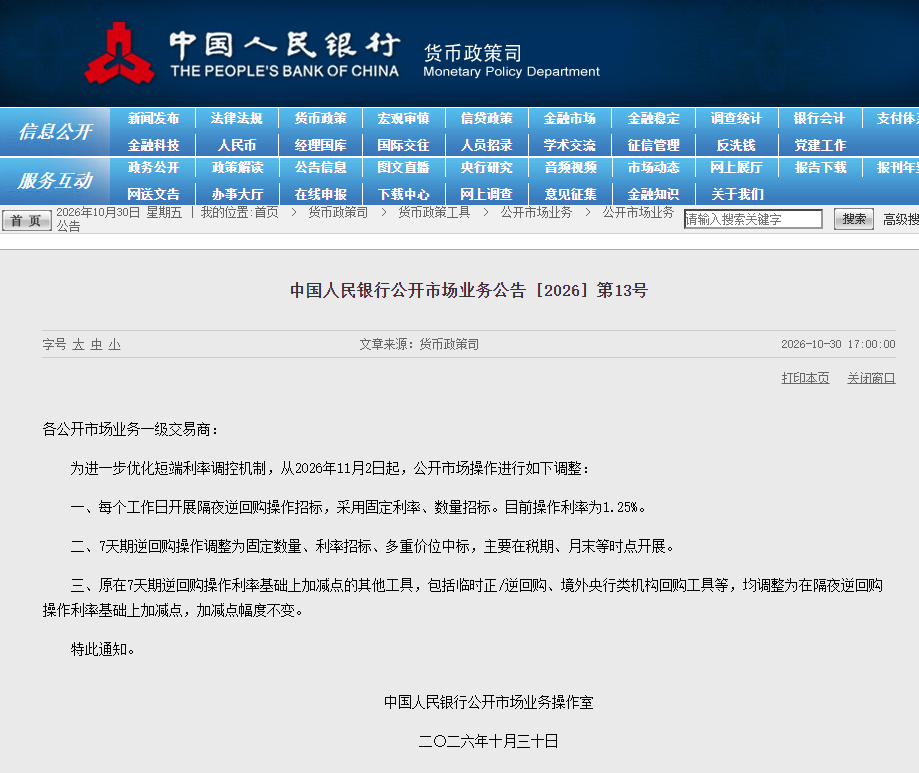This screenshot has height=773, width=919.
Task: Click the 打印本页 print link
Action: [805, 378]
